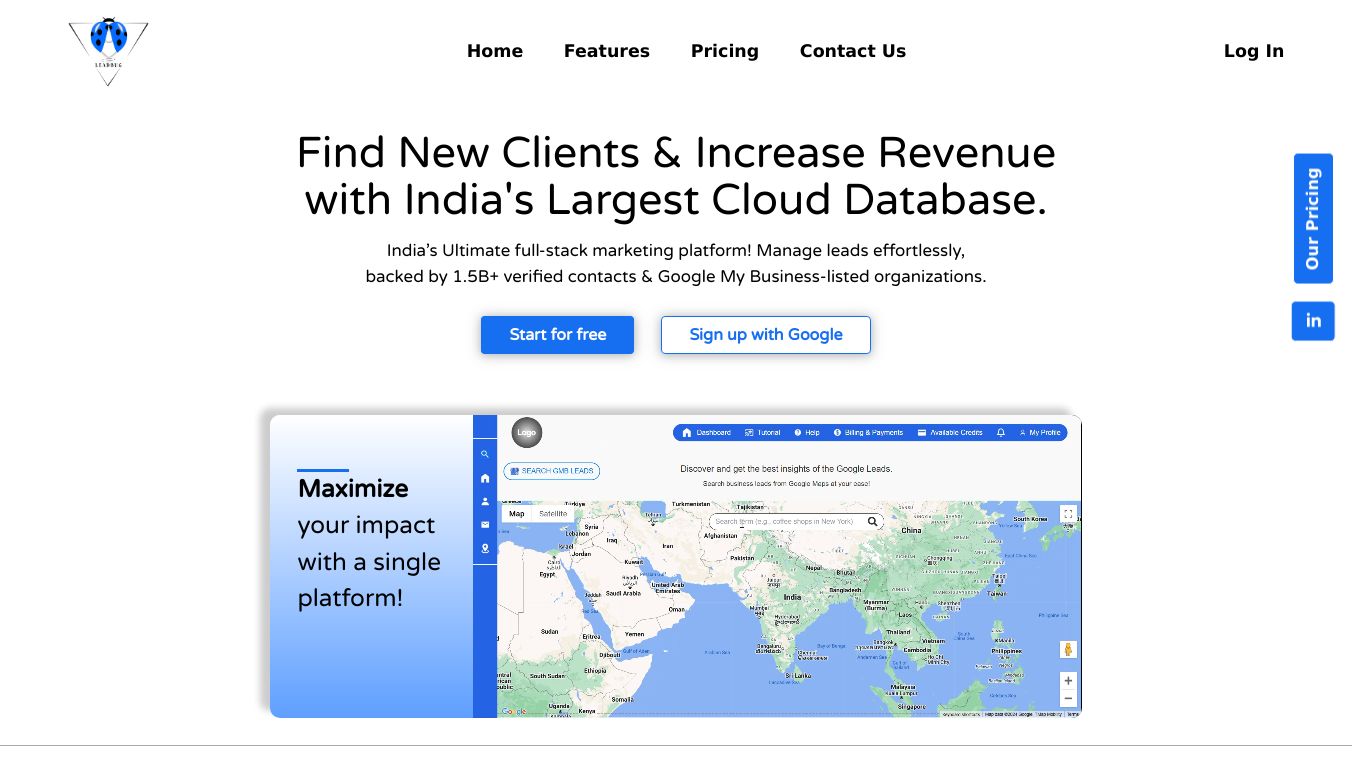Click the magnifier in the map search box
This screenshot has width=1352, height=760.
point(872,521)
